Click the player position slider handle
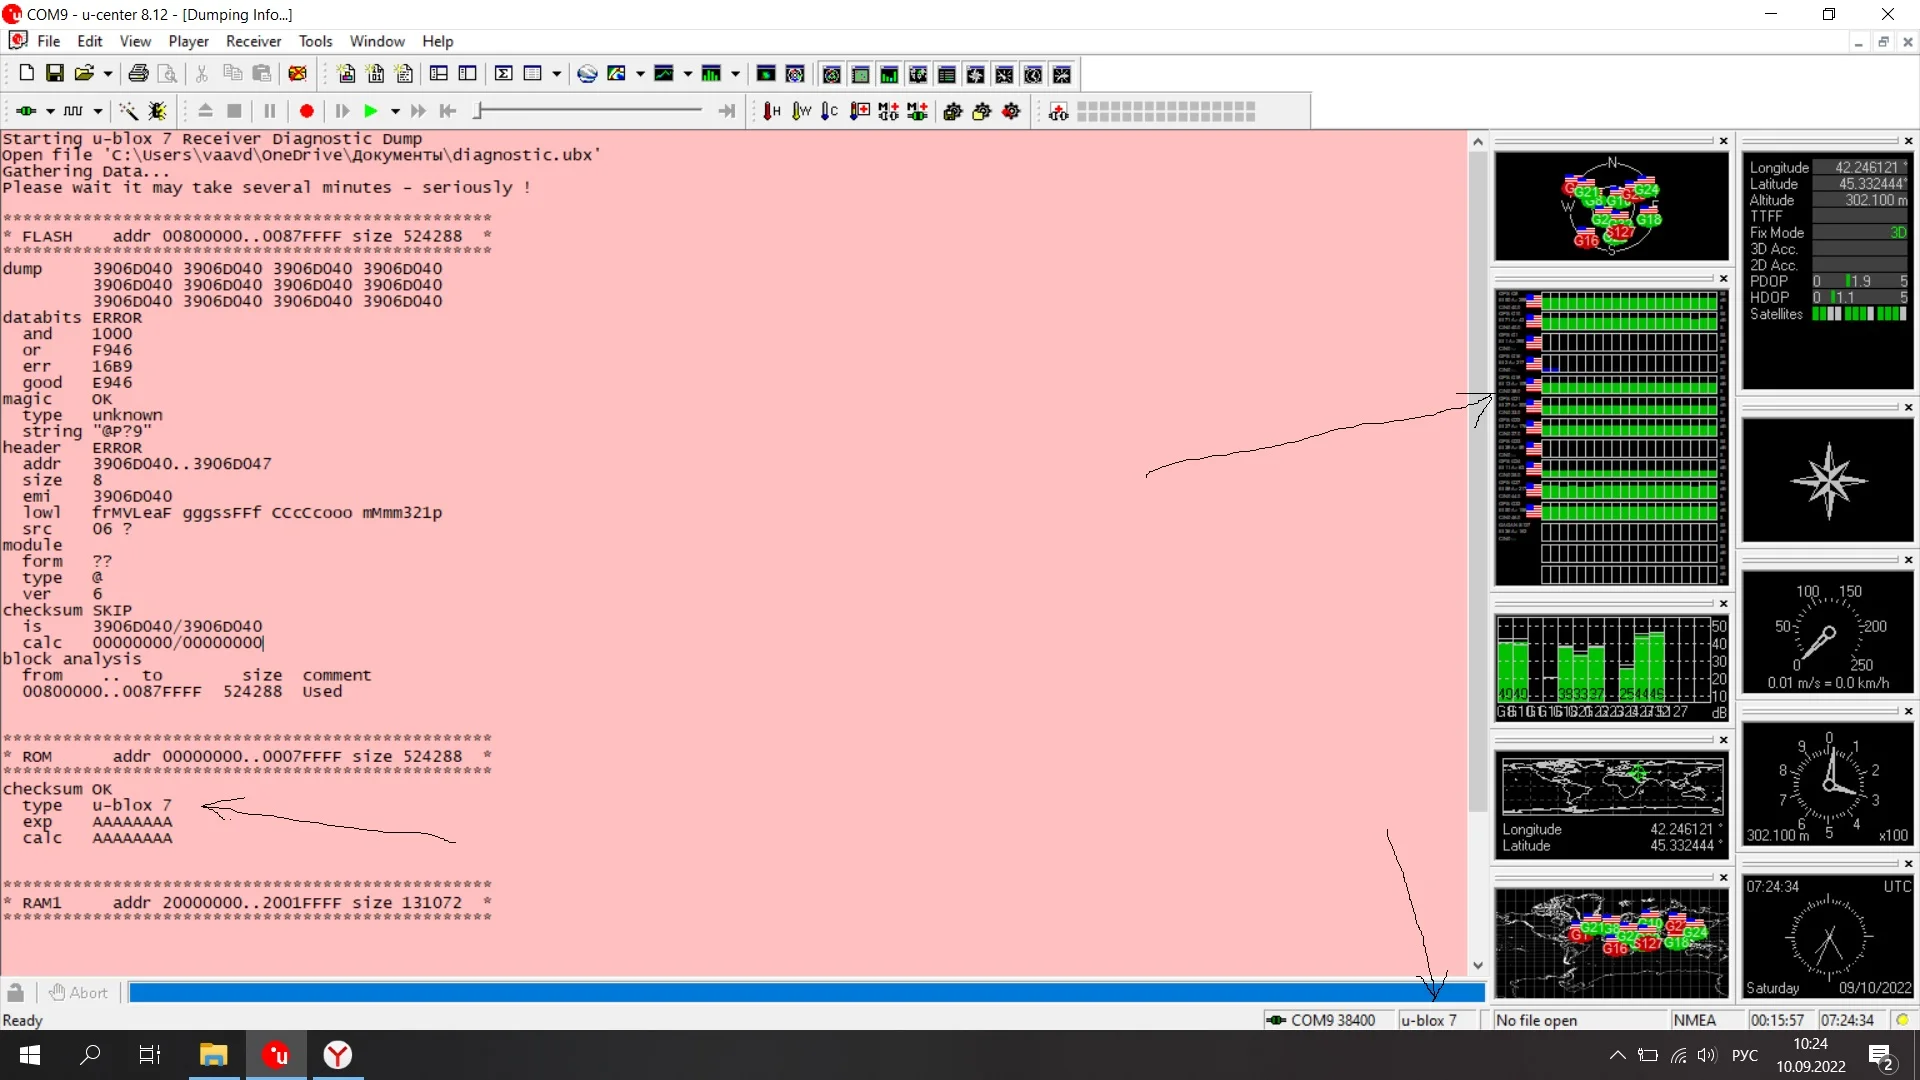The width and height of the screenshot is (1920, 1080). [479, 111]
